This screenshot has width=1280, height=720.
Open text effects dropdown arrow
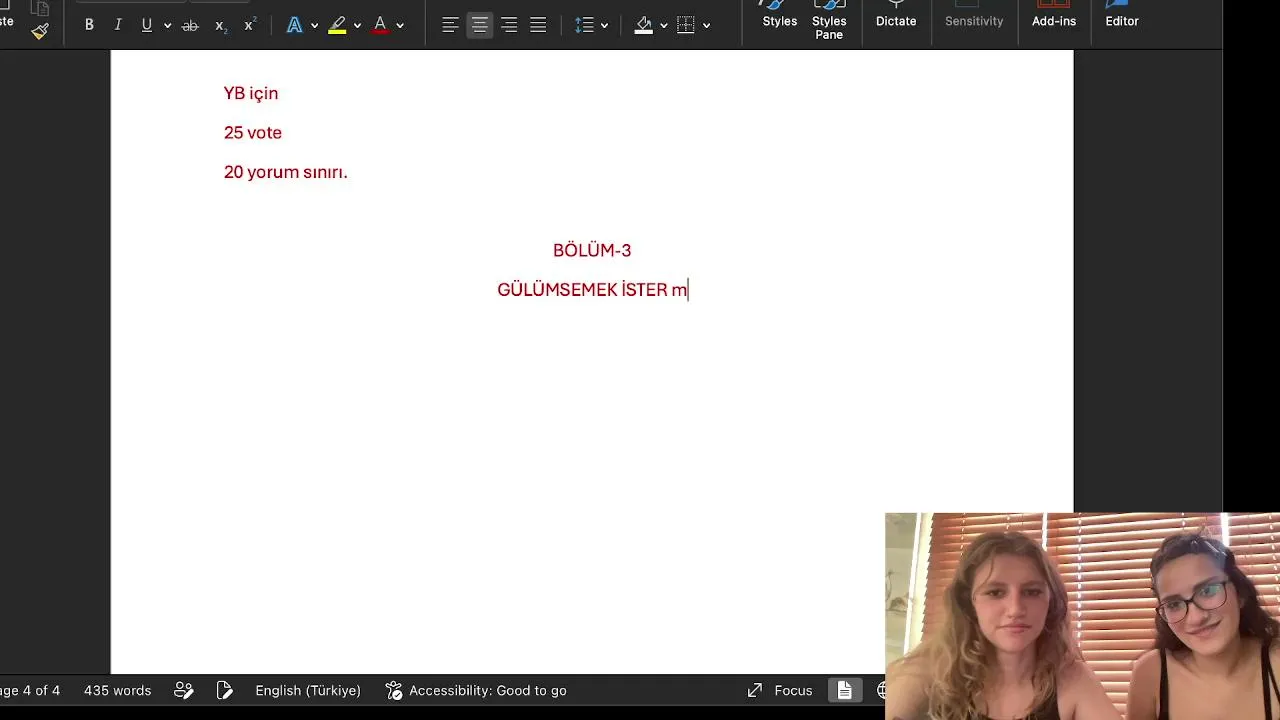coord(314,25)
